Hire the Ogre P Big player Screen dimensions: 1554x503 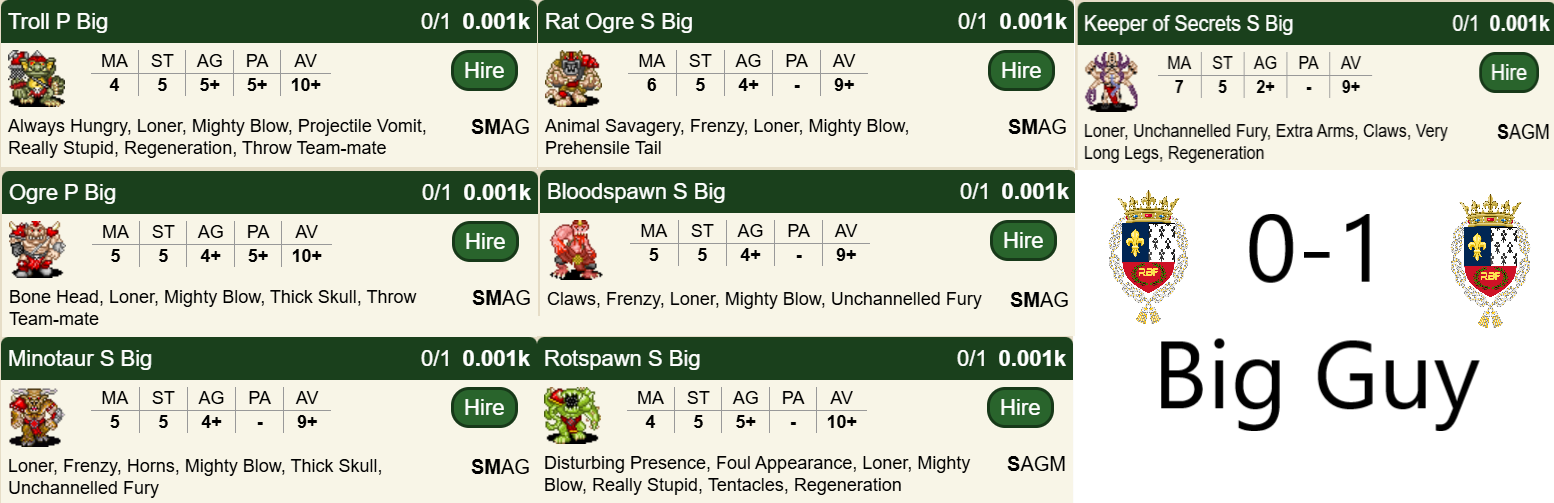pos(485,241)
